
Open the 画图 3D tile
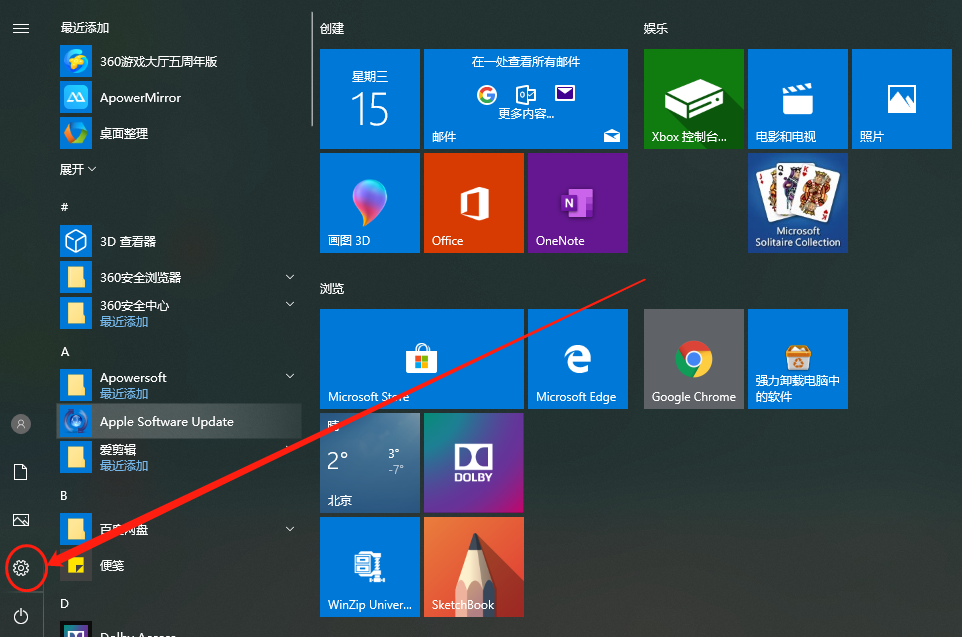point(370,203)
